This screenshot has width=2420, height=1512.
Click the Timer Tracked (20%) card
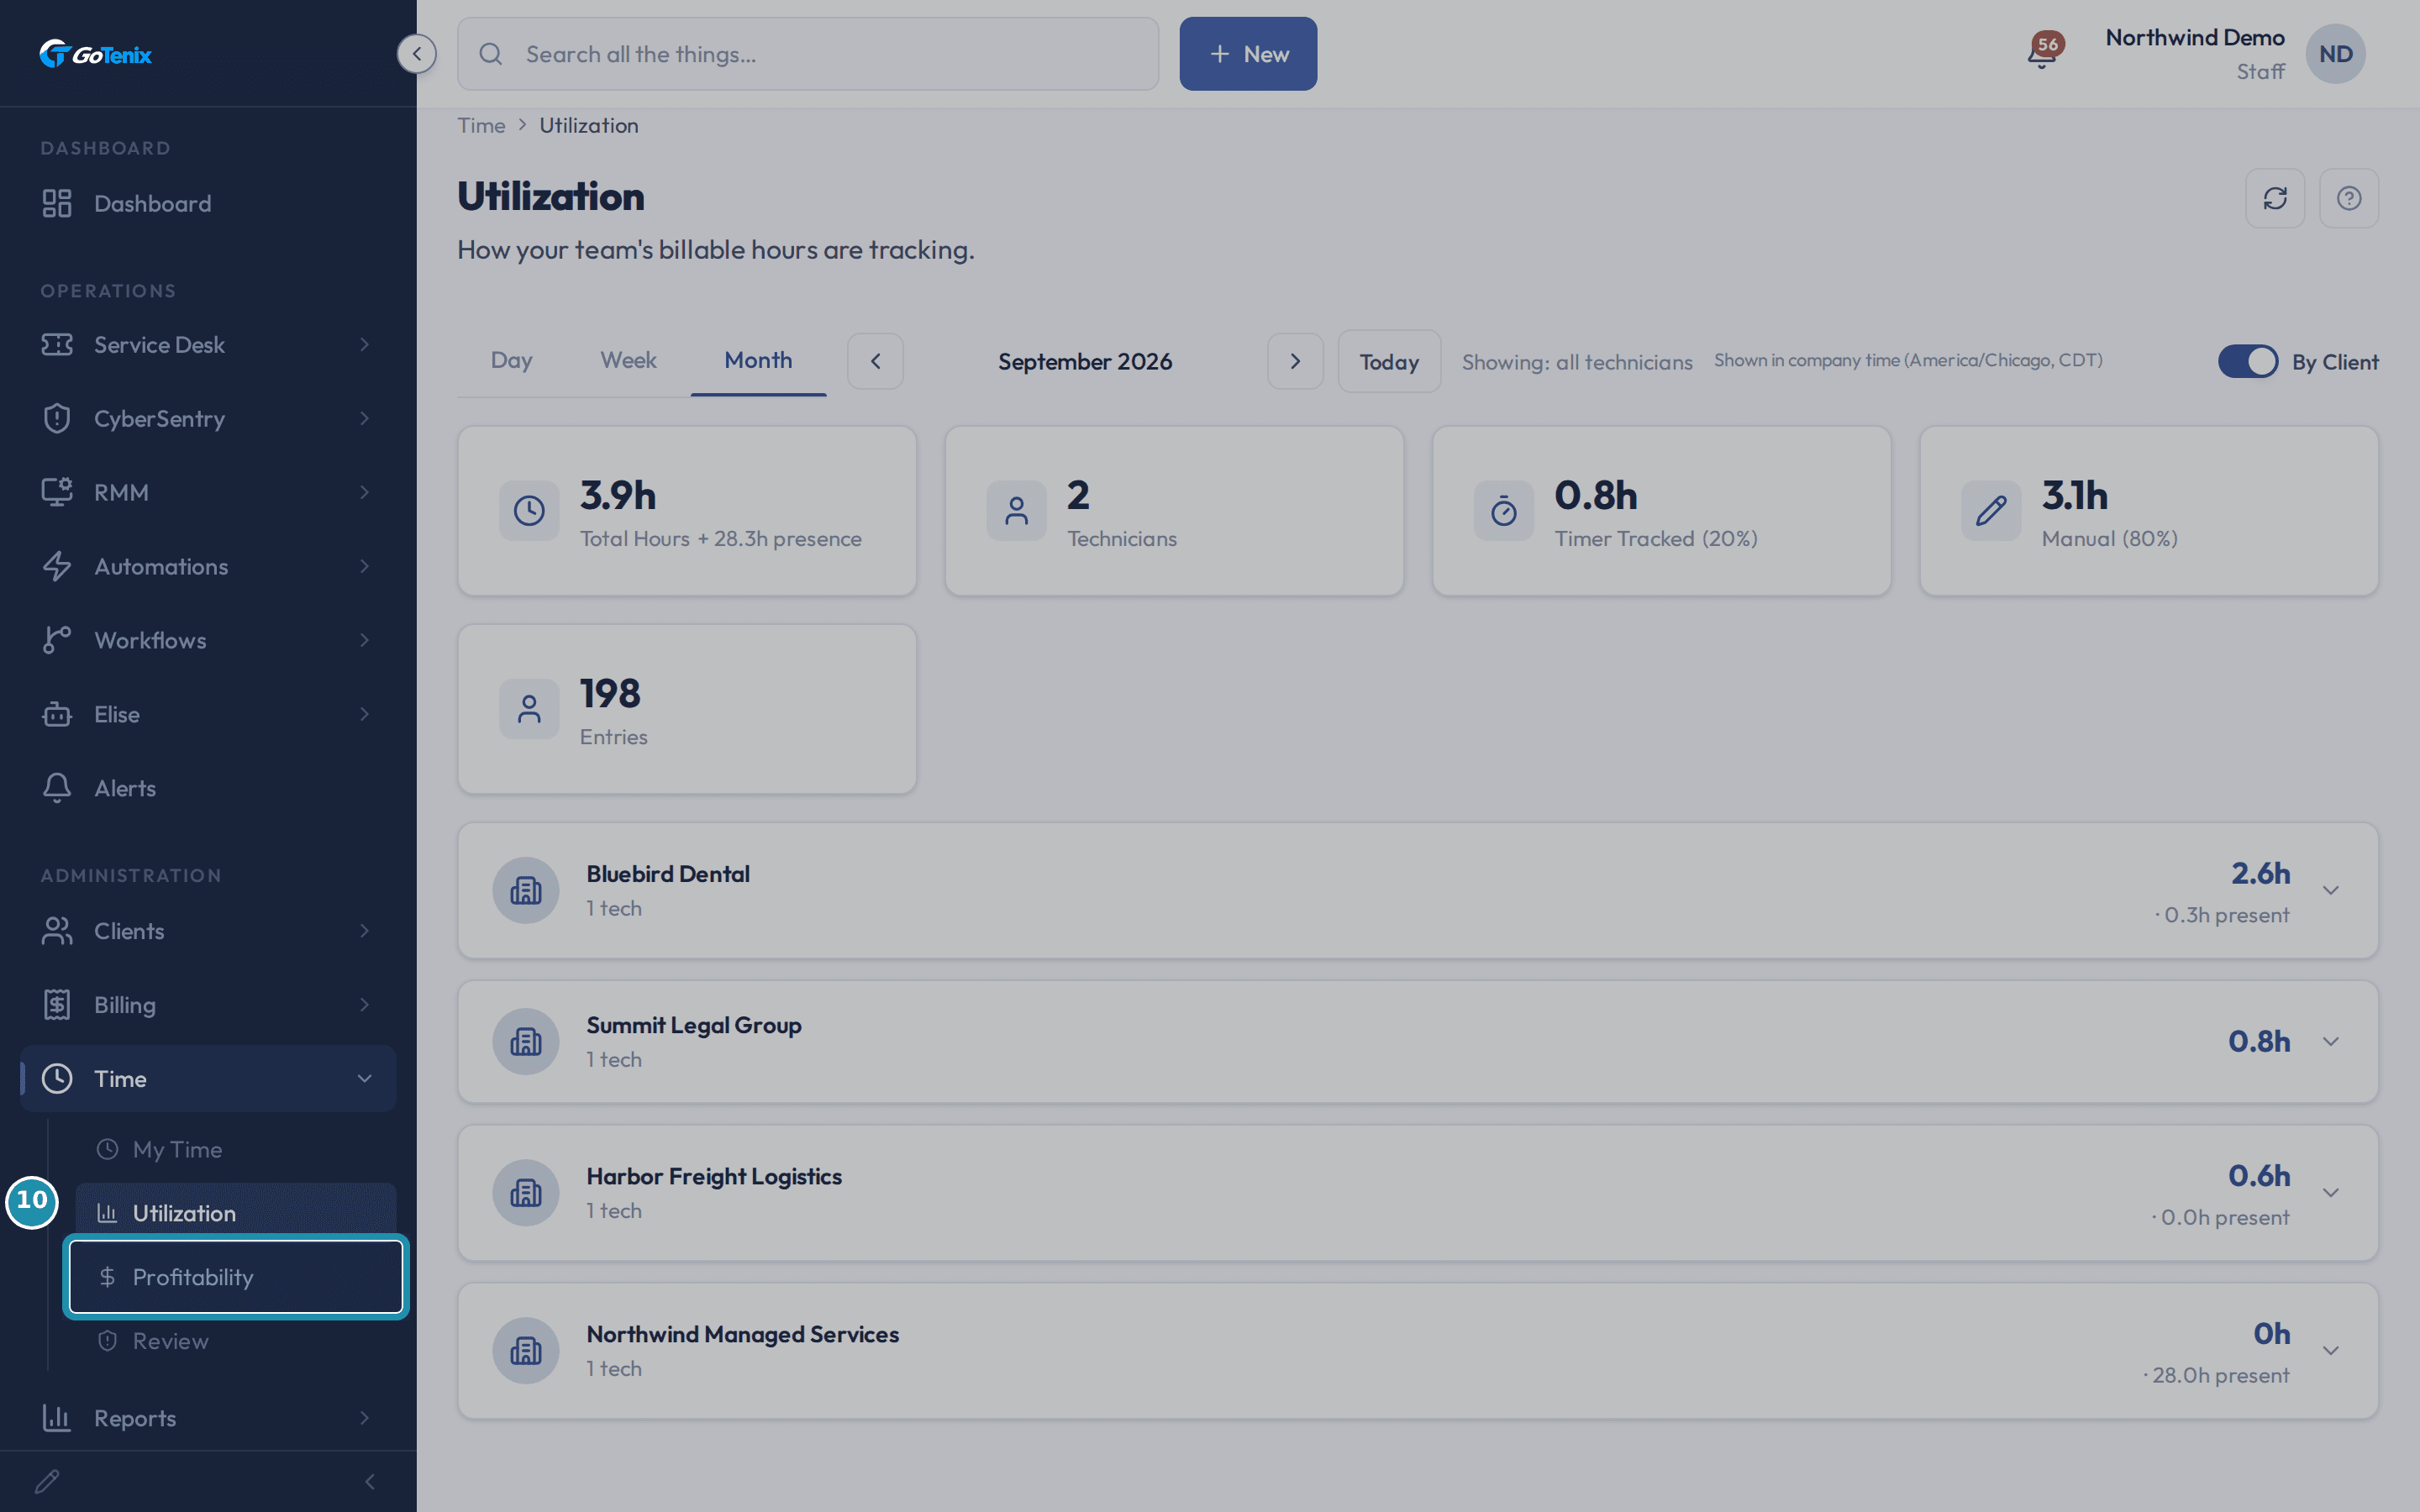tap(1661, 511)
